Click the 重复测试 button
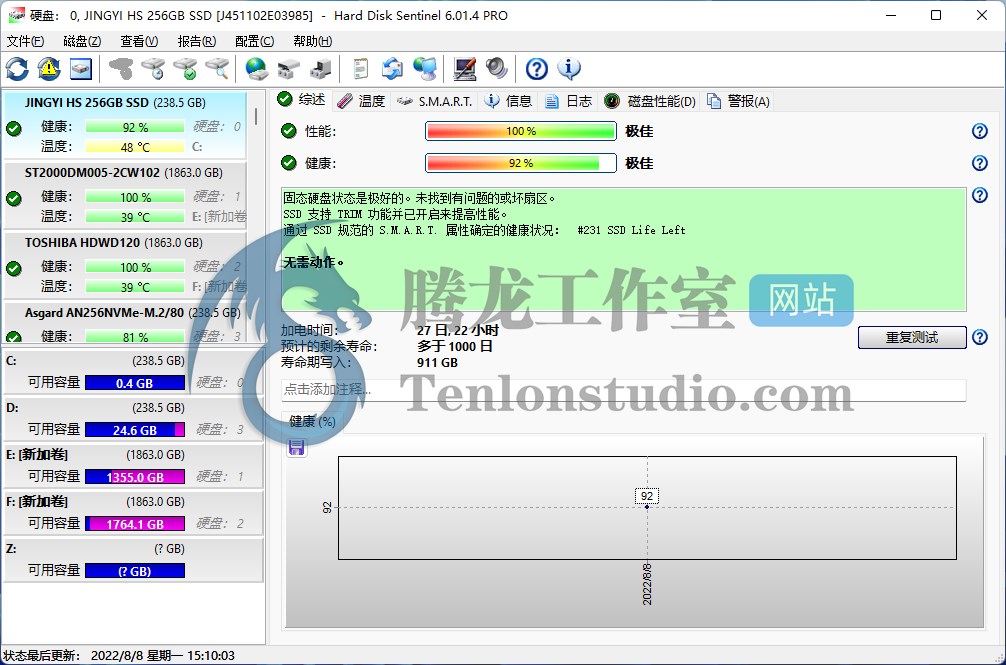This screenshot has height=665, width=1006. coord(912,337)
